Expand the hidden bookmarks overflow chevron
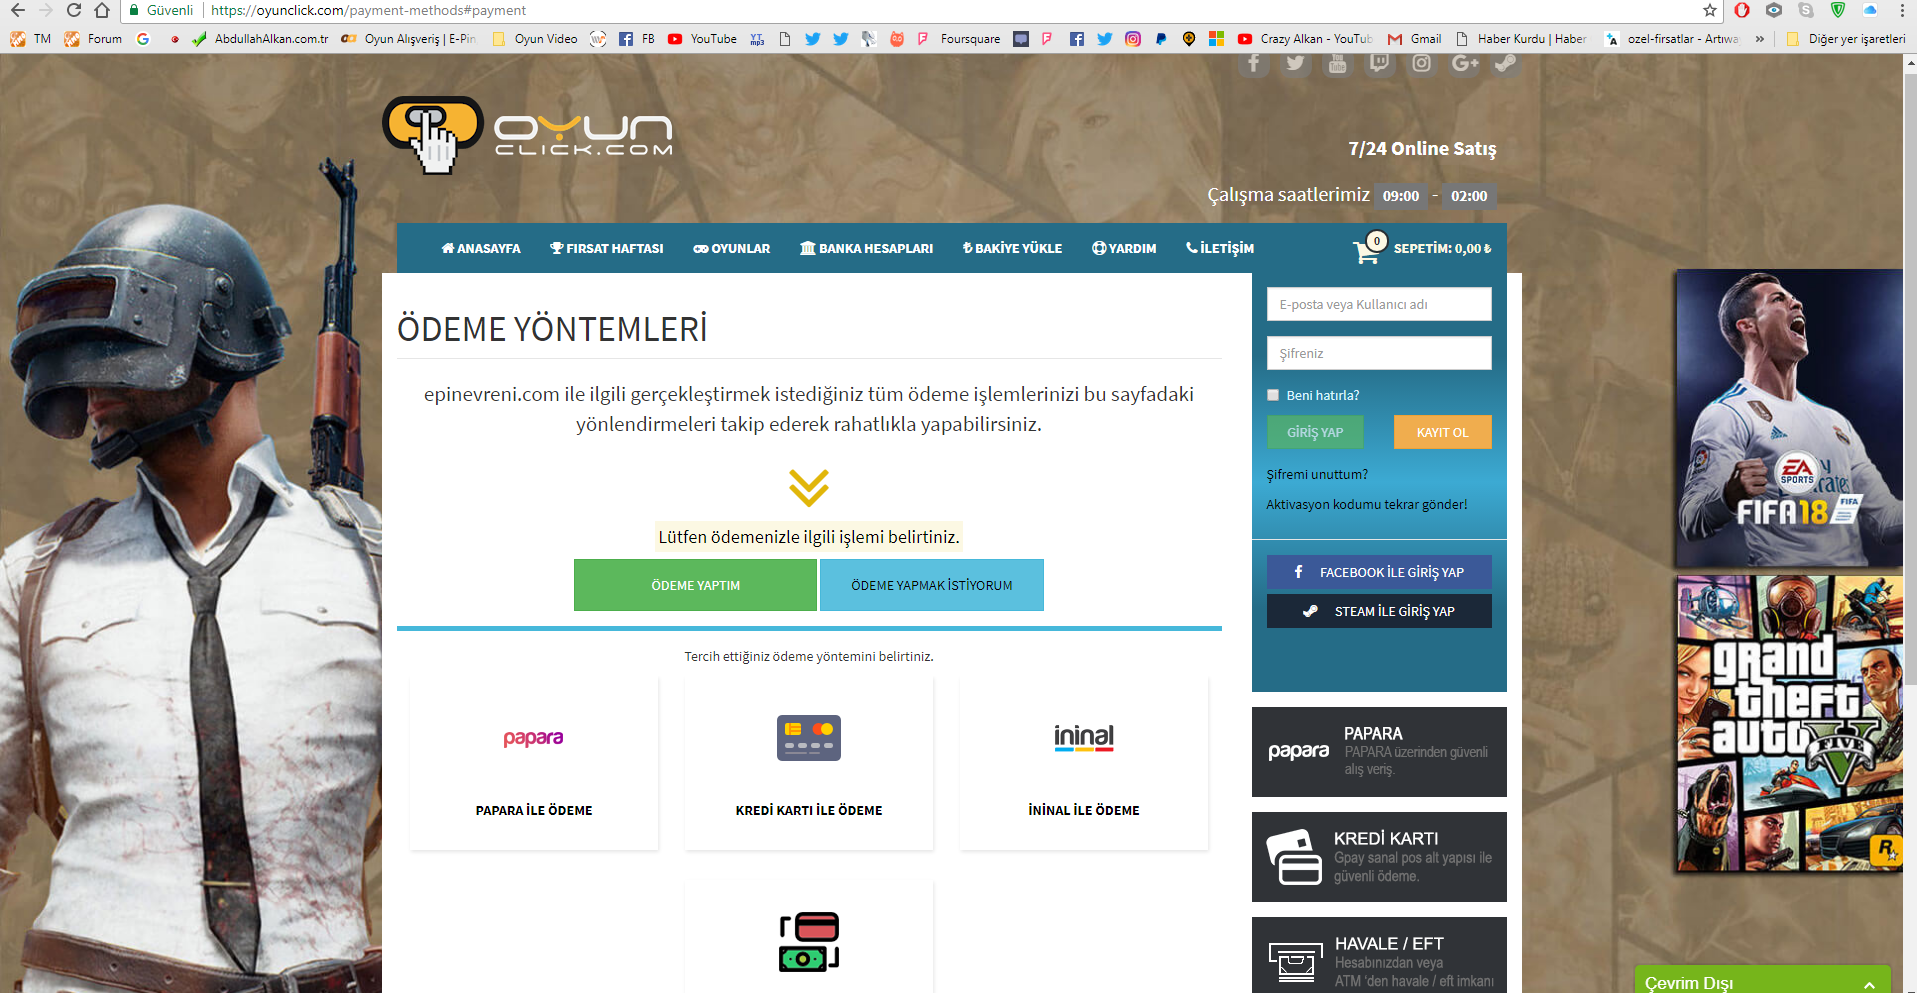 pyautogui.click(x=1760, y=39)
